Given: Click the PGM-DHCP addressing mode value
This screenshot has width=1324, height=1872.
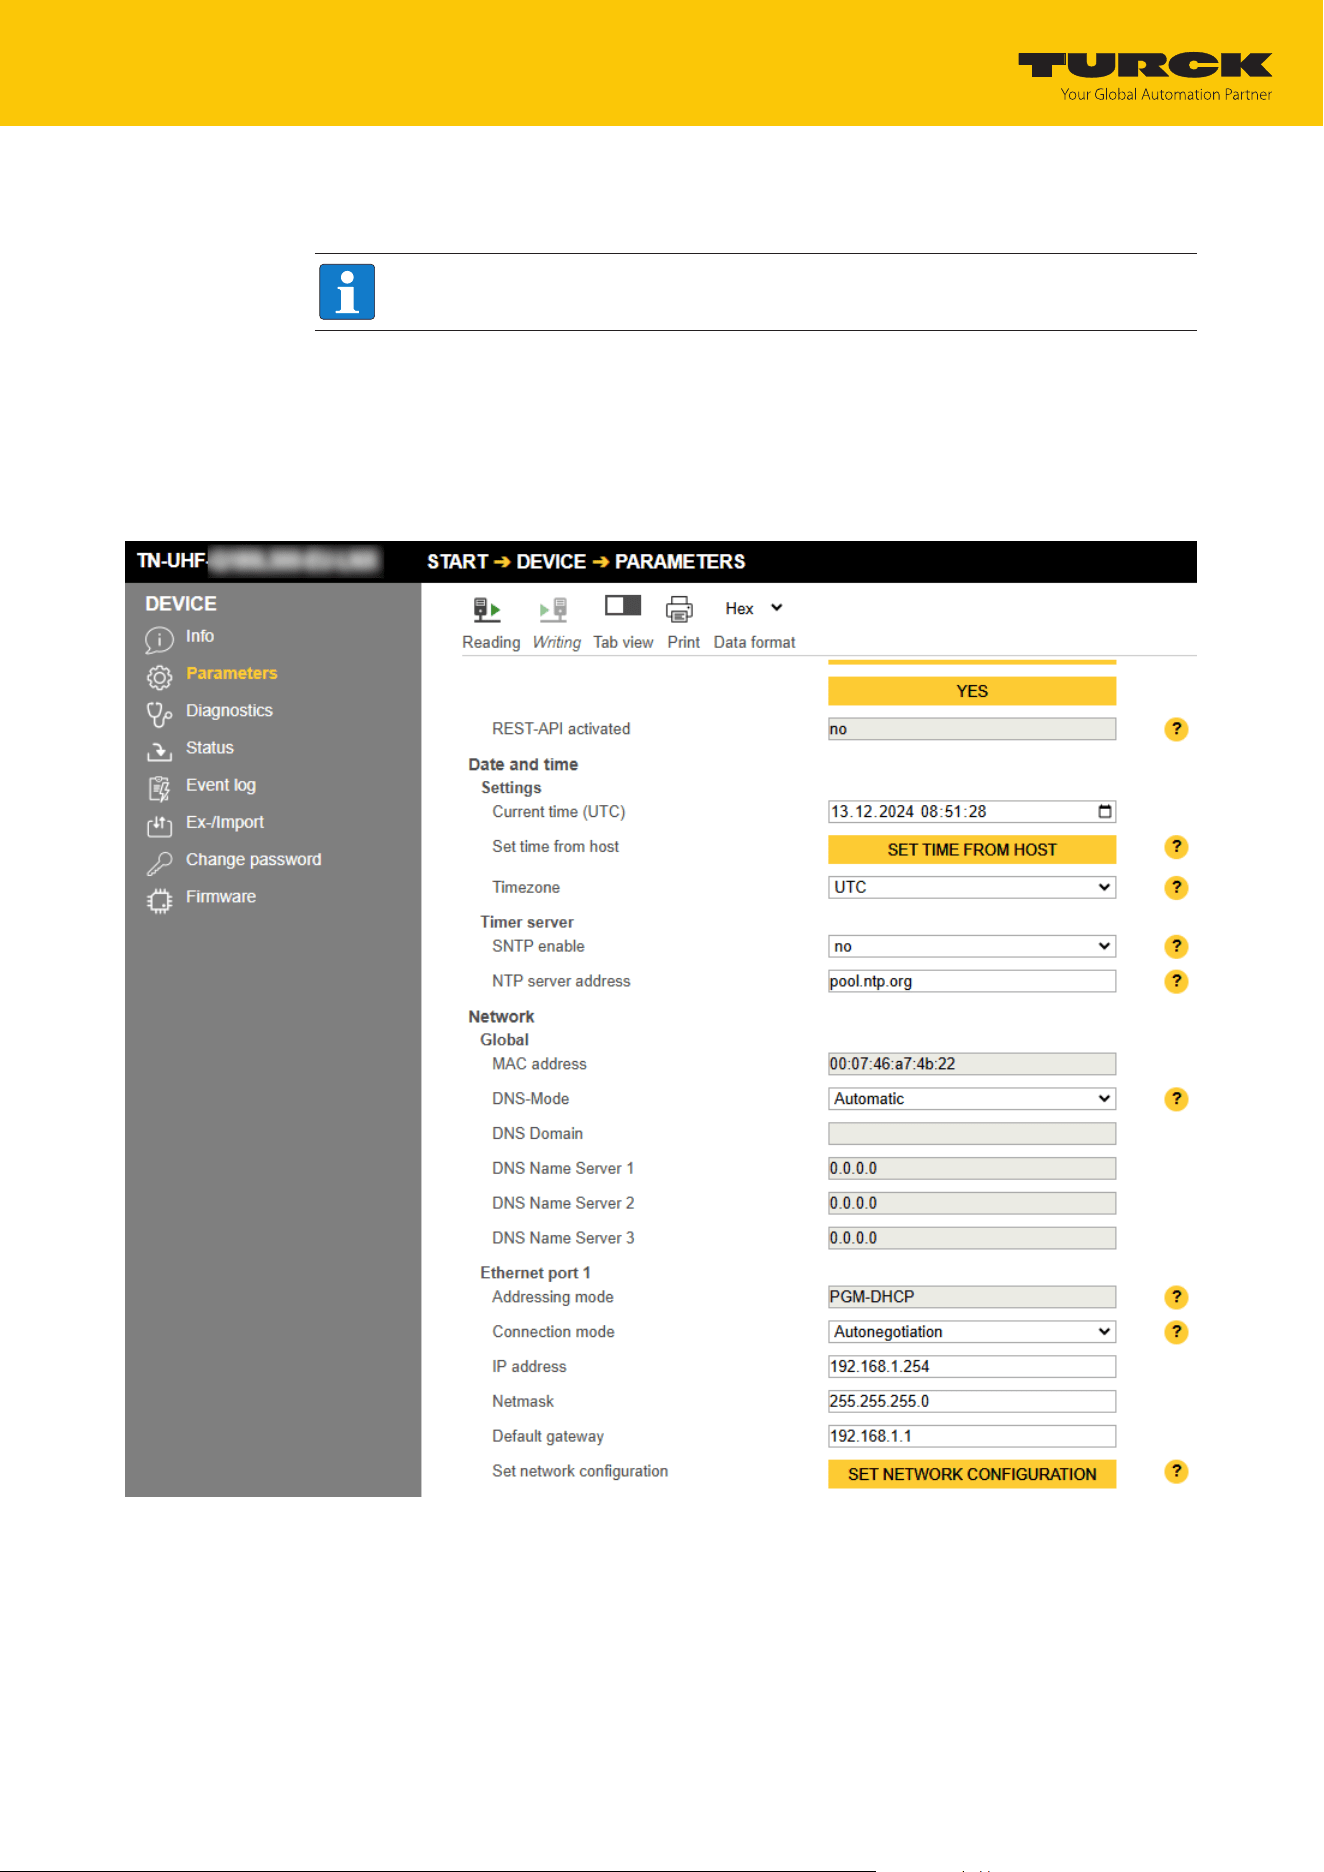Looking at the screenshot, I should (x=972, y=1297).
